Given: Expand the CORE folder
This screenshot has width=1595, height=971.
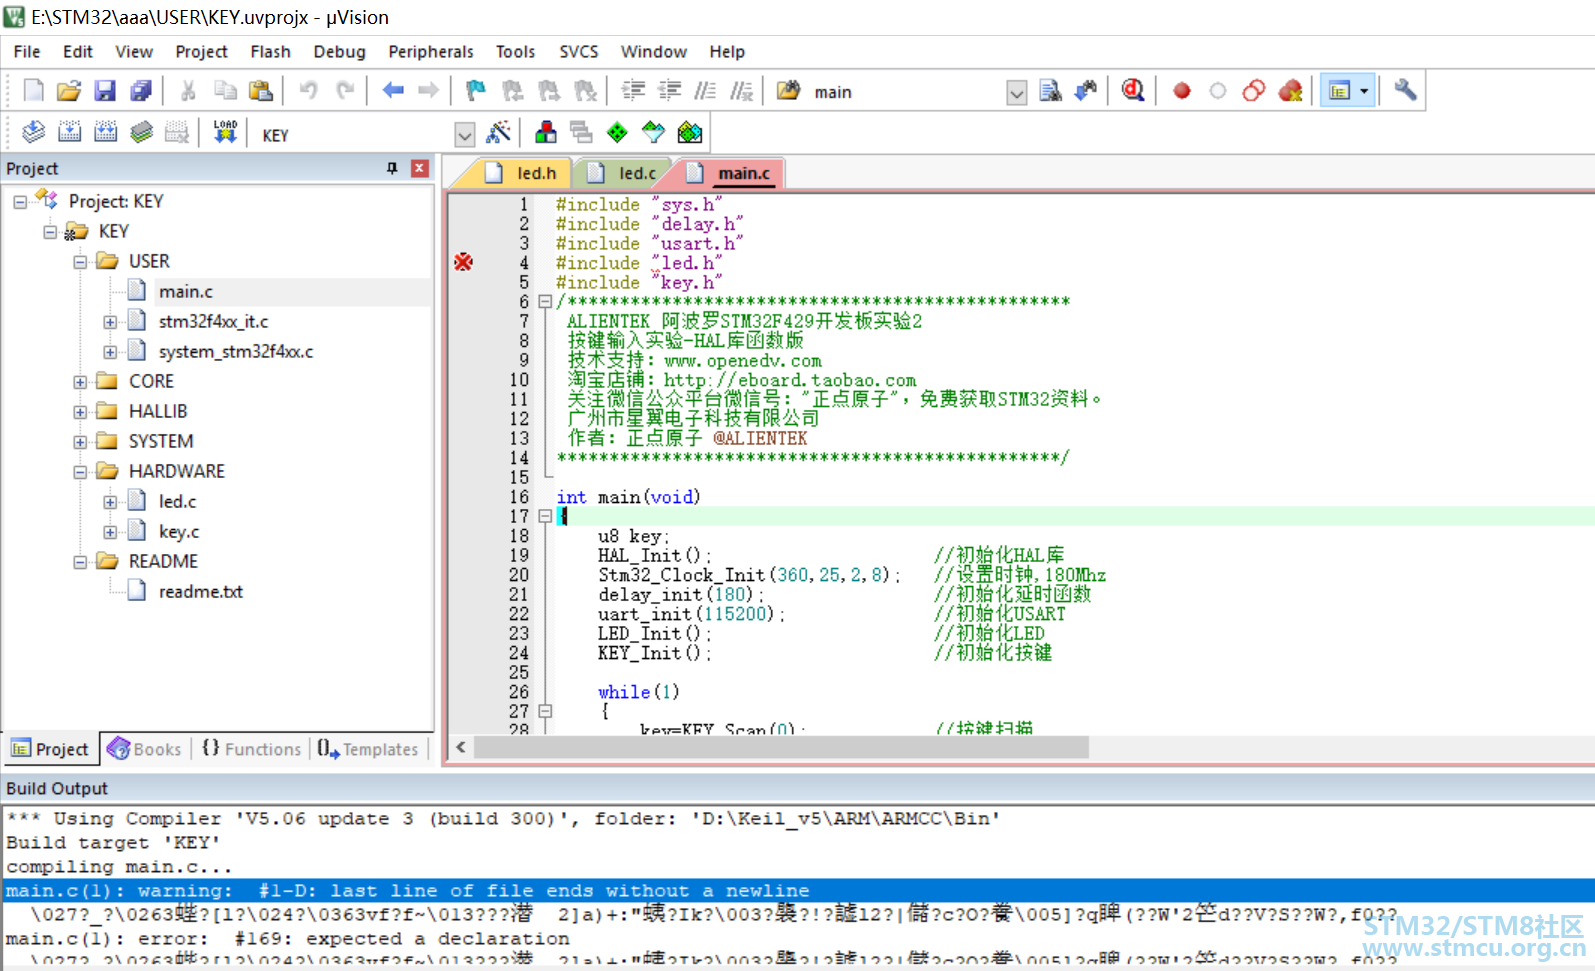Looking at the screenshot, I should click(80, 382).
